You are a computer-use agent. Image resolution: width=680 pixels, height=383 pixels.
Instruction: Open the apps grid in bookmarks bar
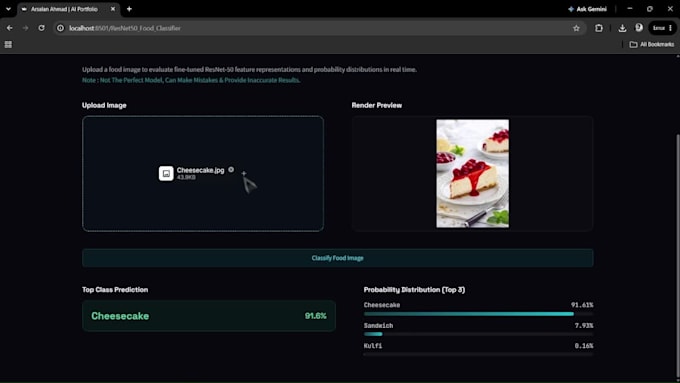coord(8,44)
